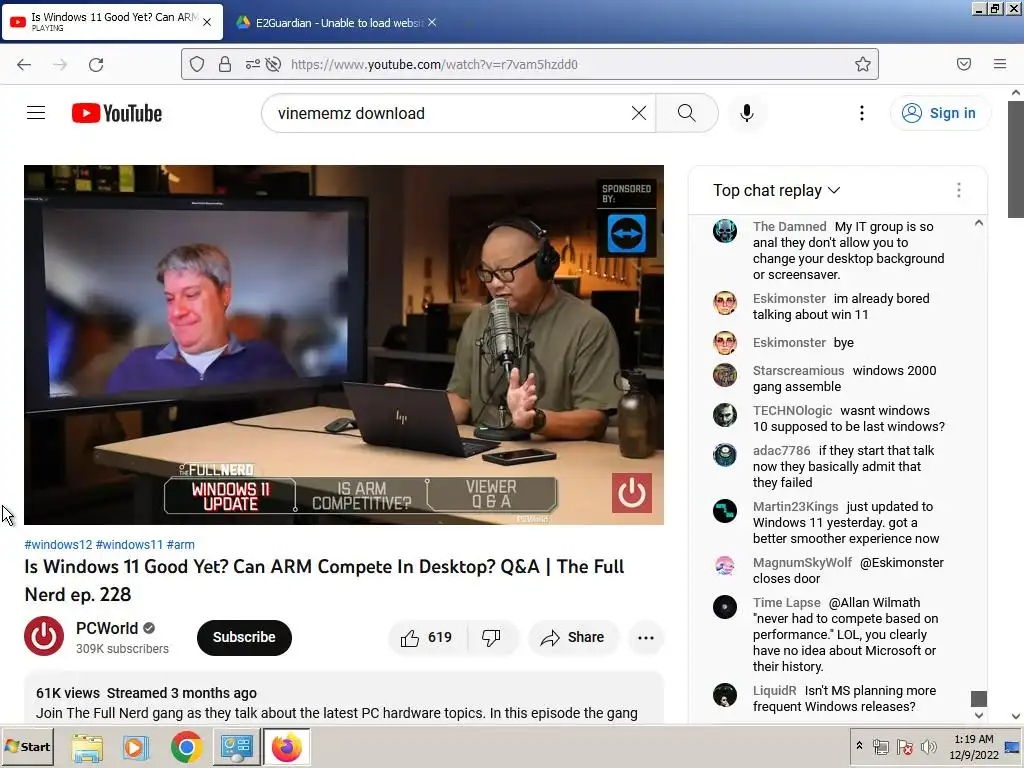The height and width of the screenshot is (768, 1024).
Task: Click Time Lapse chat author name
Action: 786,603
